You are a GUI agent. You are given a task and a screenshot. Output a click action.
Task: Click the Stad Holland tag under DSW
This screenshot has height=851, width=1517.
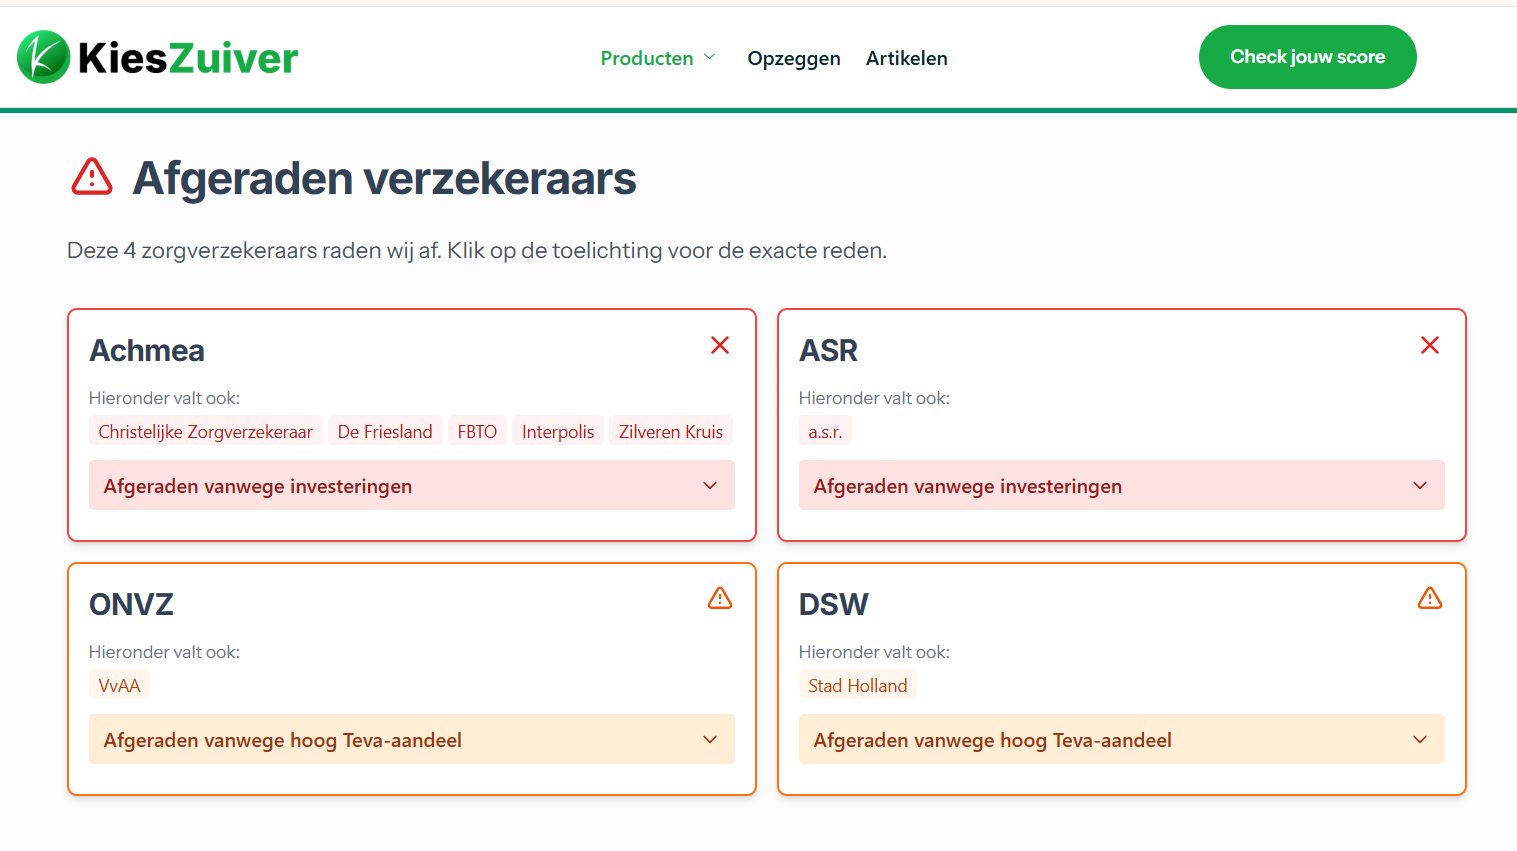point(857,686)
